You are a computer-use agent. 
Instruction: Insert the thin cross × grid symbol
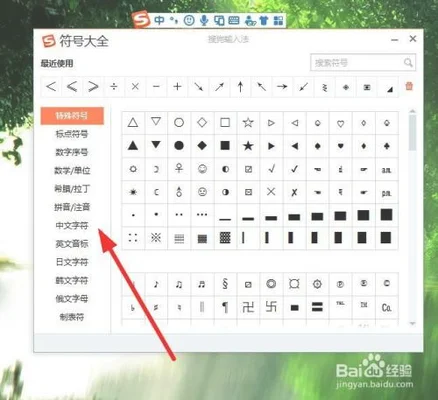pyautogui.click(x=271, y=192)
